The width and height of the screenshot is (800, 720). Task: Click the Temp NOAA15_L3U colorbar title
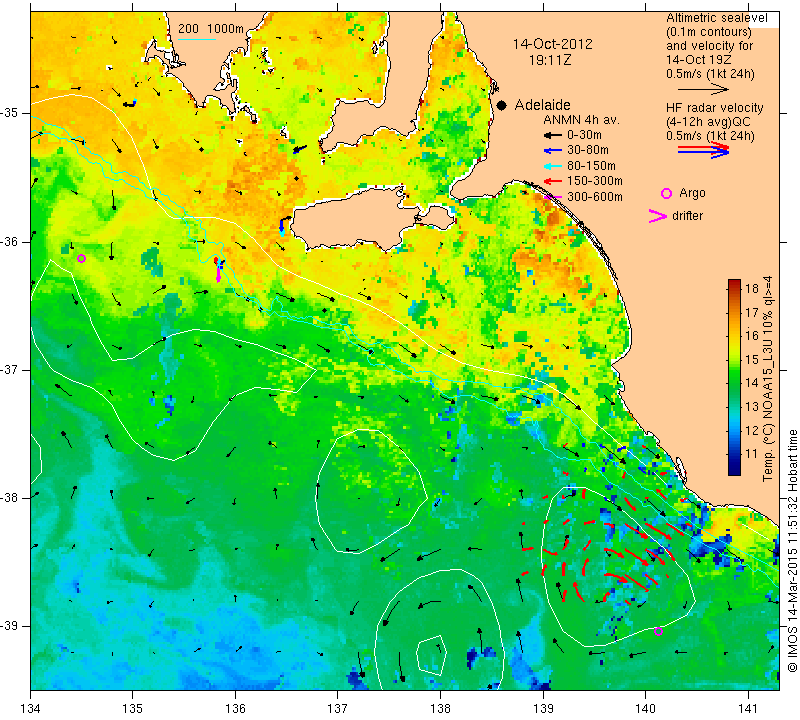pos(768,379)
